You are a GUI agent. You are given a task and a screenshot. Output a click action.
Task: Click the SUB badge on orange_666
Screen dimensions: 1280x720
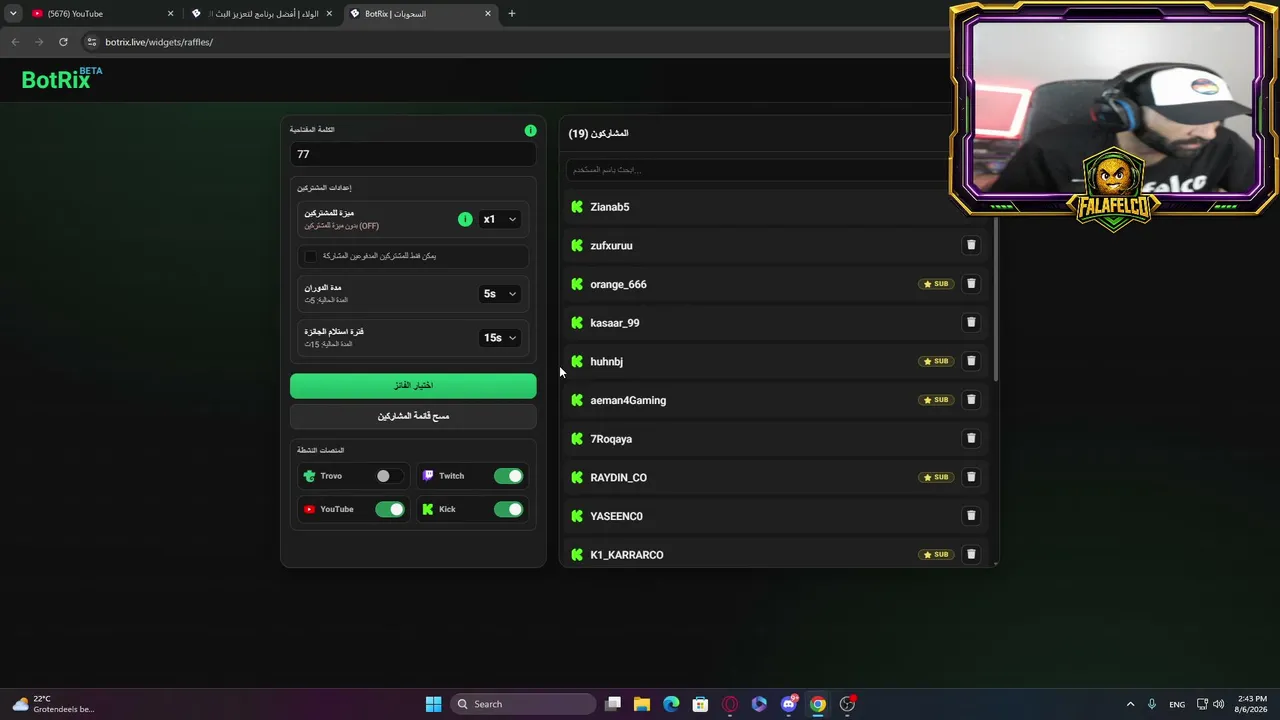[936, 284]
